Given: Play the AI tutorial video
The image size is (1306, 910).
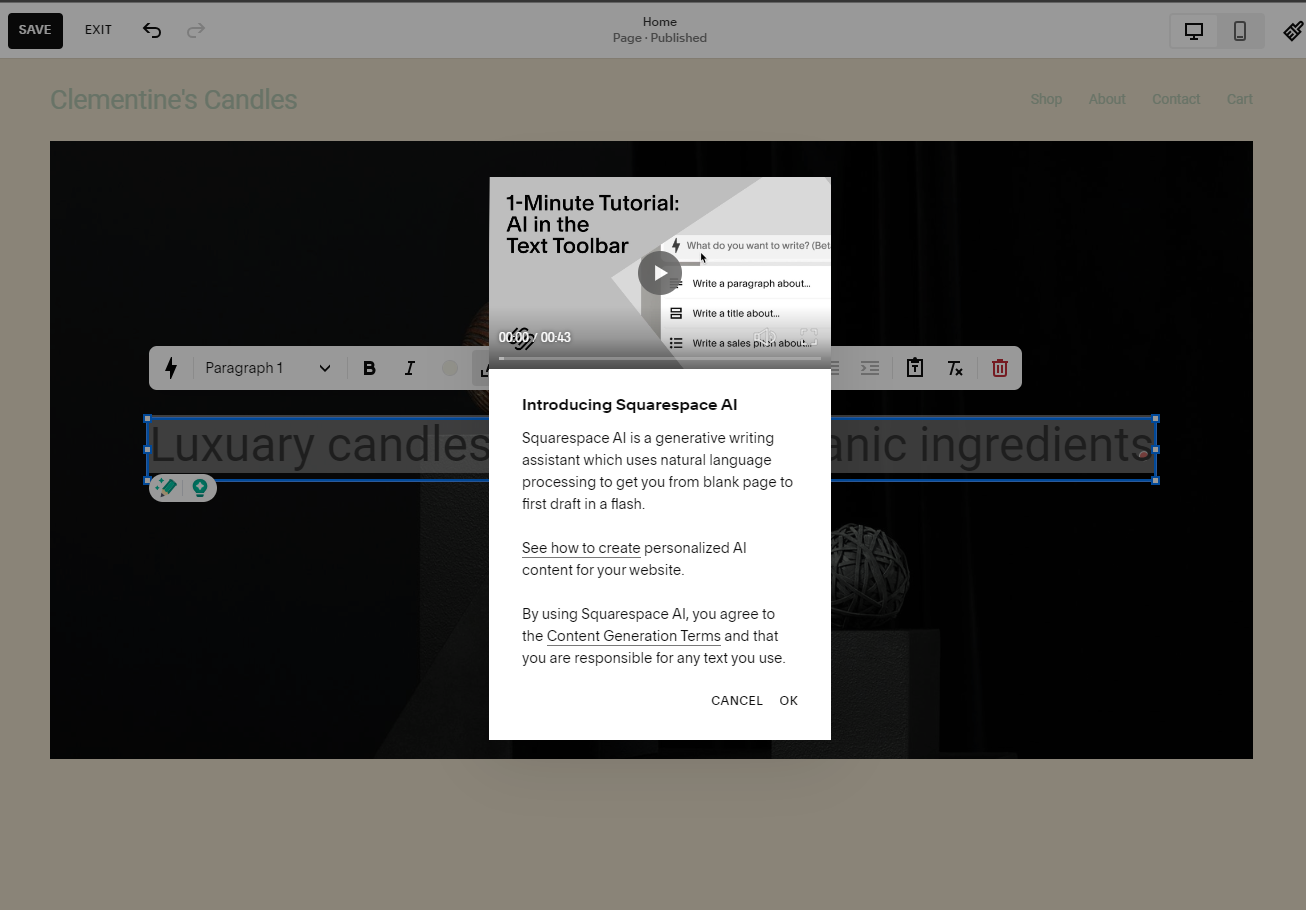Looking at the screenshot, I should 659,271.
